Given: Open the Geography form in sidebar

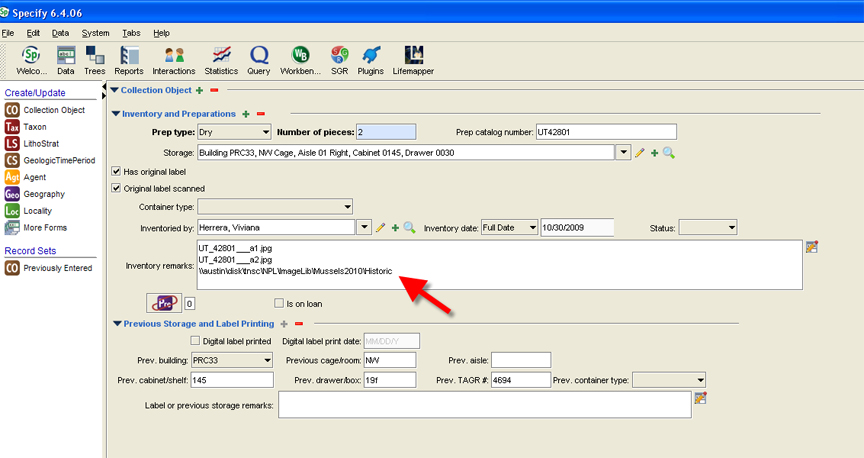Looking at the screenshot, I should (x=44, y=194).
